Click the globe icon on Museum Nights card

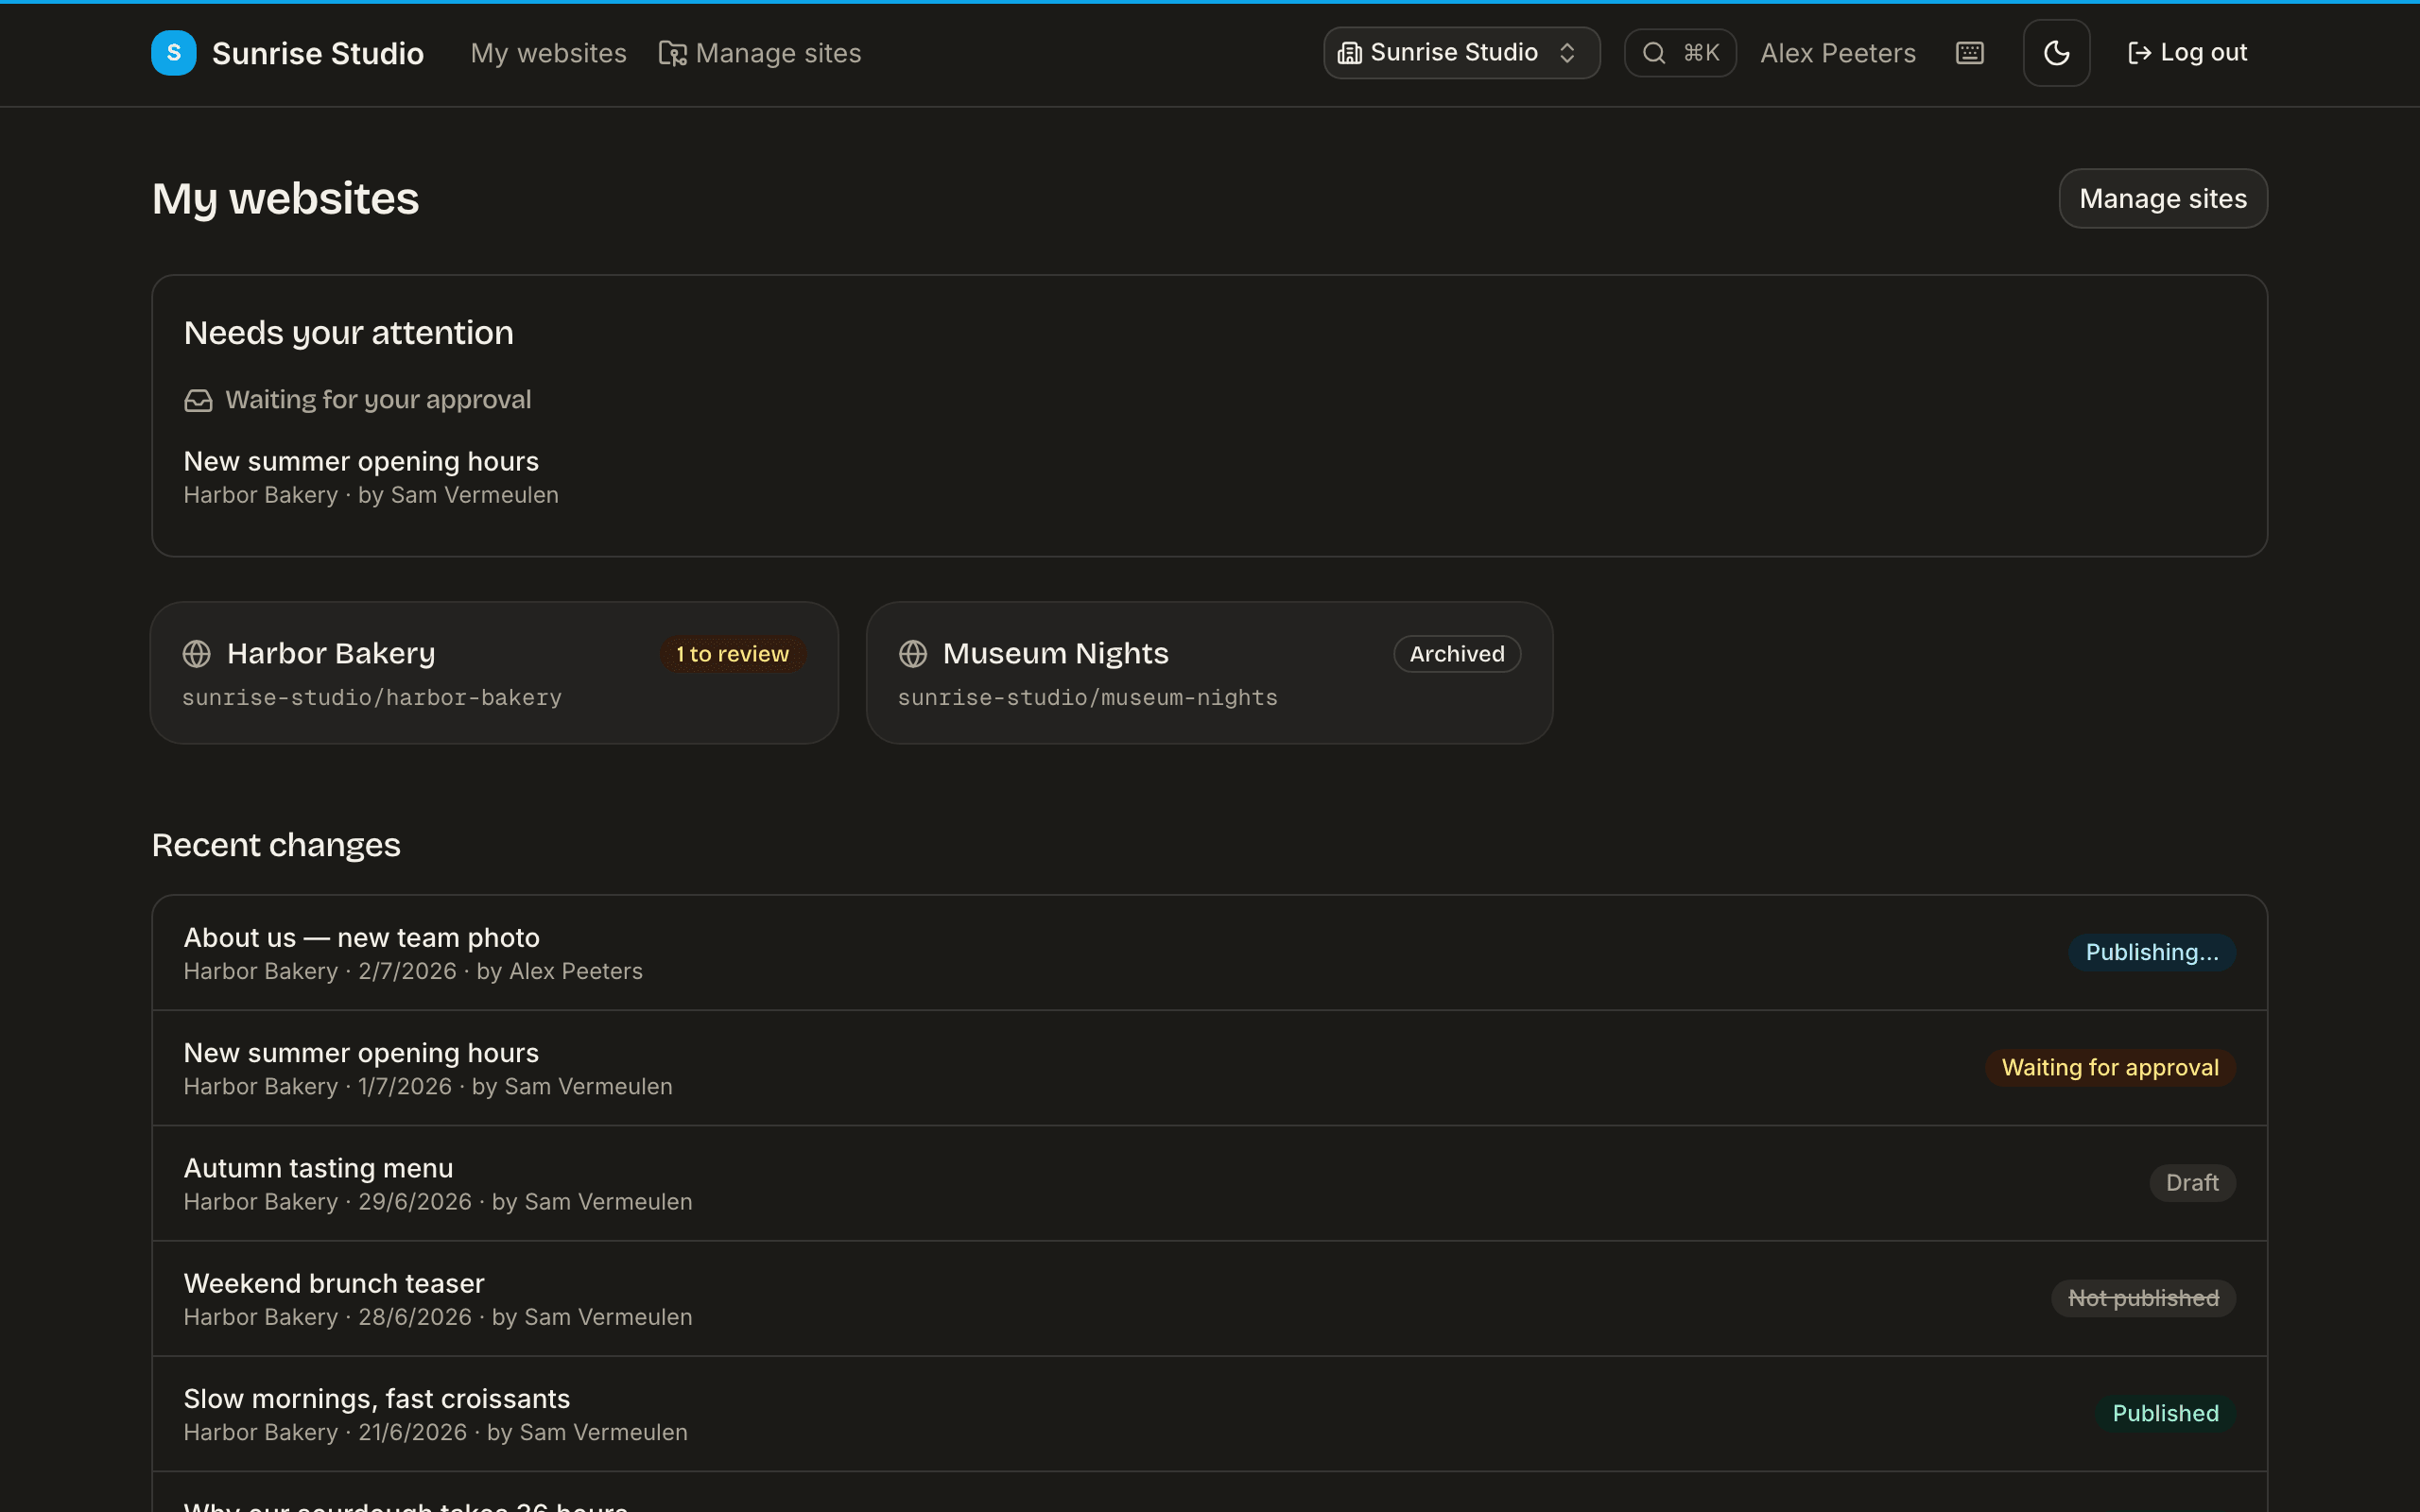pyautogui.click(x=913, y=654)
